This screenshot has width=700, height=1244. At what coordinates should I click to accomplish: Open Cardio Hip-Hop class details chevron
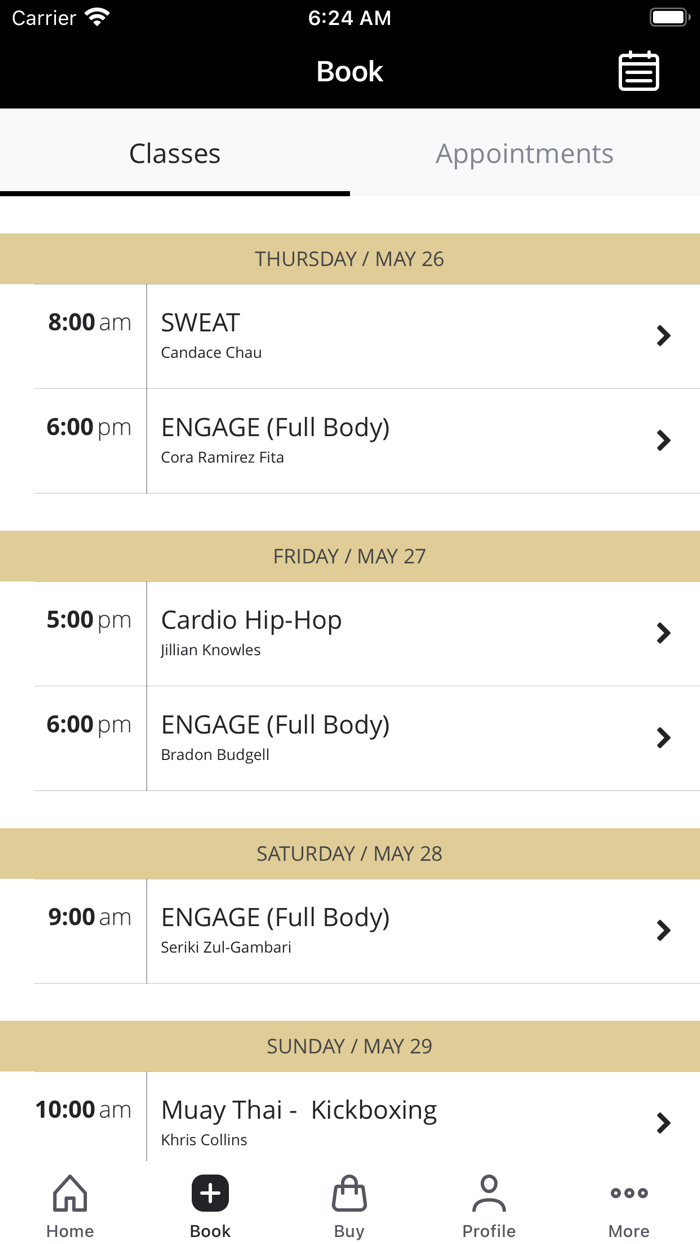[x=663, y=633]
